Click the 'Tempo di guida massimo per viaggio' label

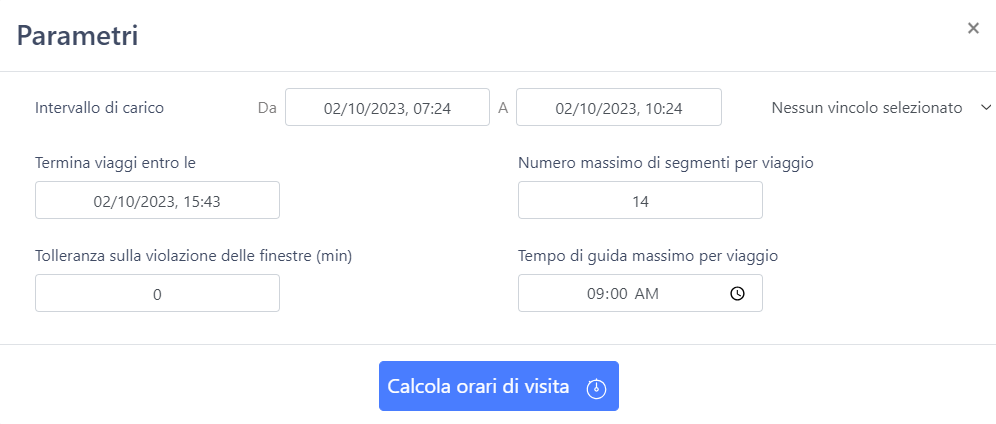(x=649, y=256)
